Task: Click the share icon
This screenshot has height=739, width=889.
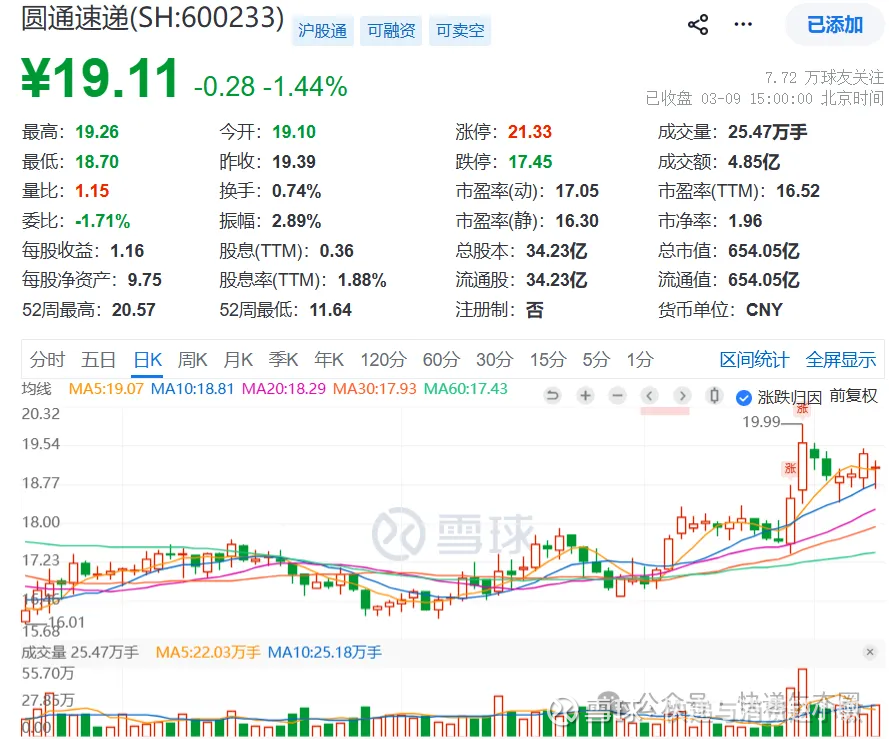Action: pos(698,24)
